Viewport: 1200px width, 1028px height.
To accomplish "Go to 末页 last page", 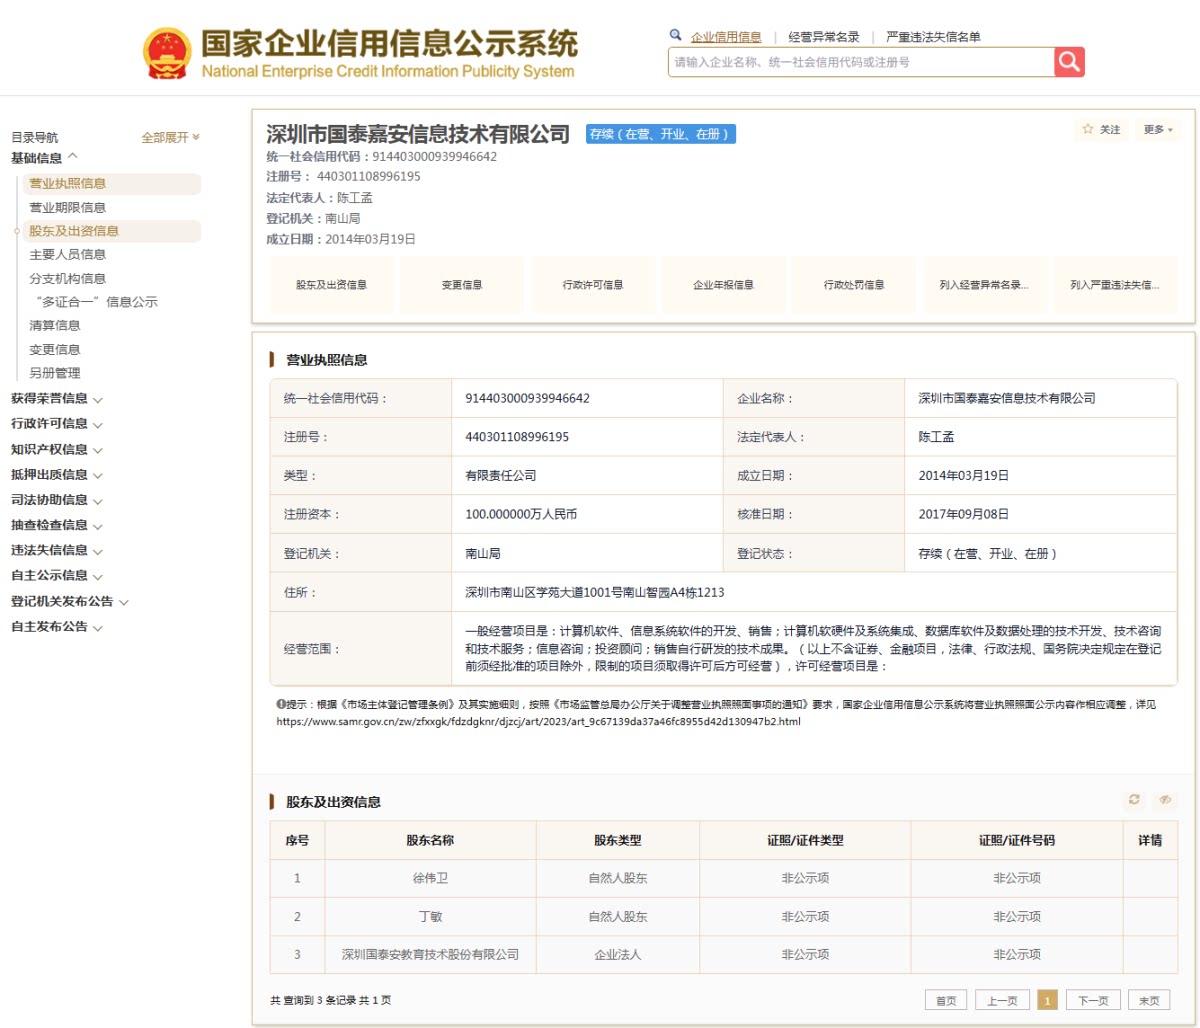I will tap(1149, 1000).
